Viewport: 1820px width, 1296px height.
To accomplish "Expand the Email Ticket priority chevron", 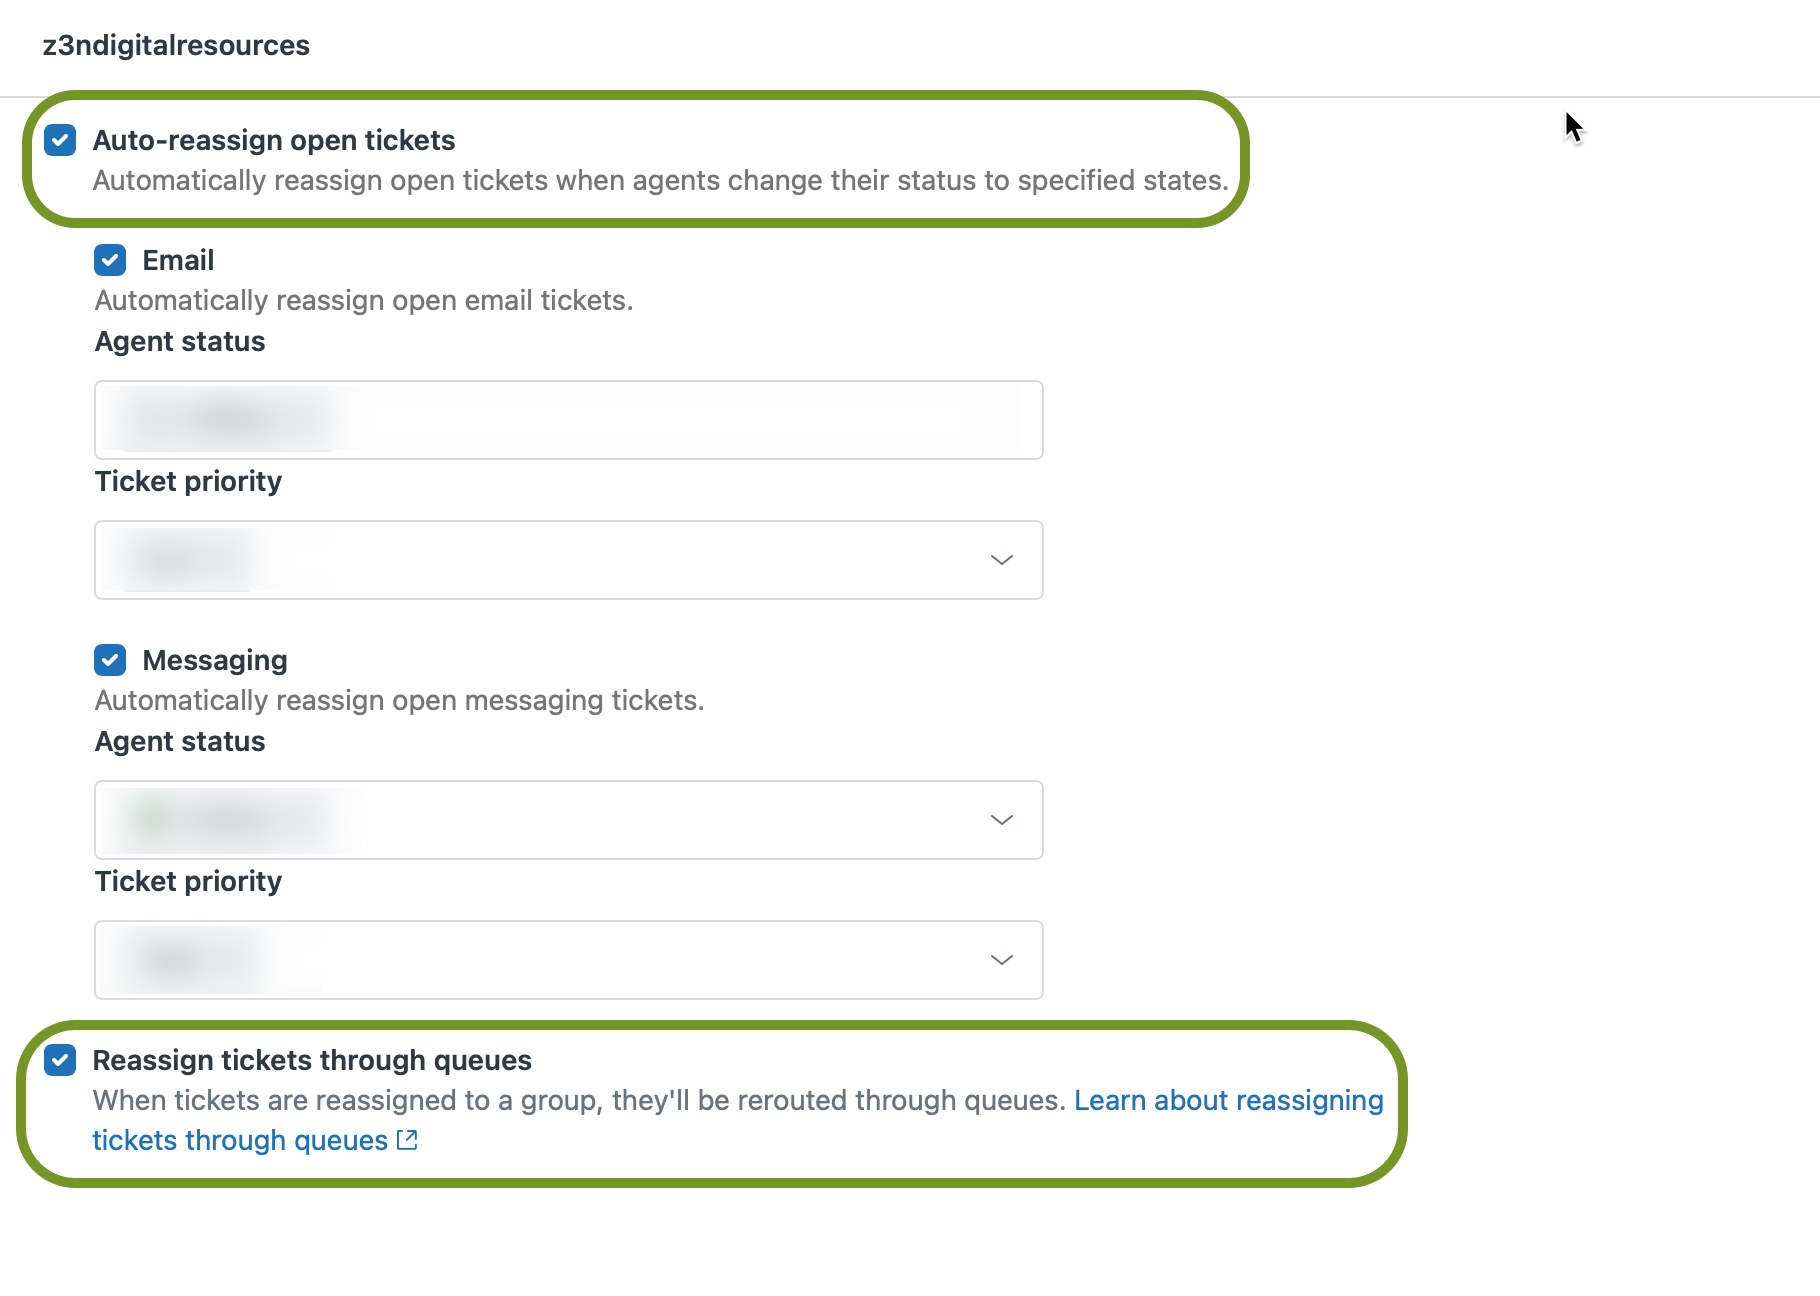I will (x=1001, y=560).
